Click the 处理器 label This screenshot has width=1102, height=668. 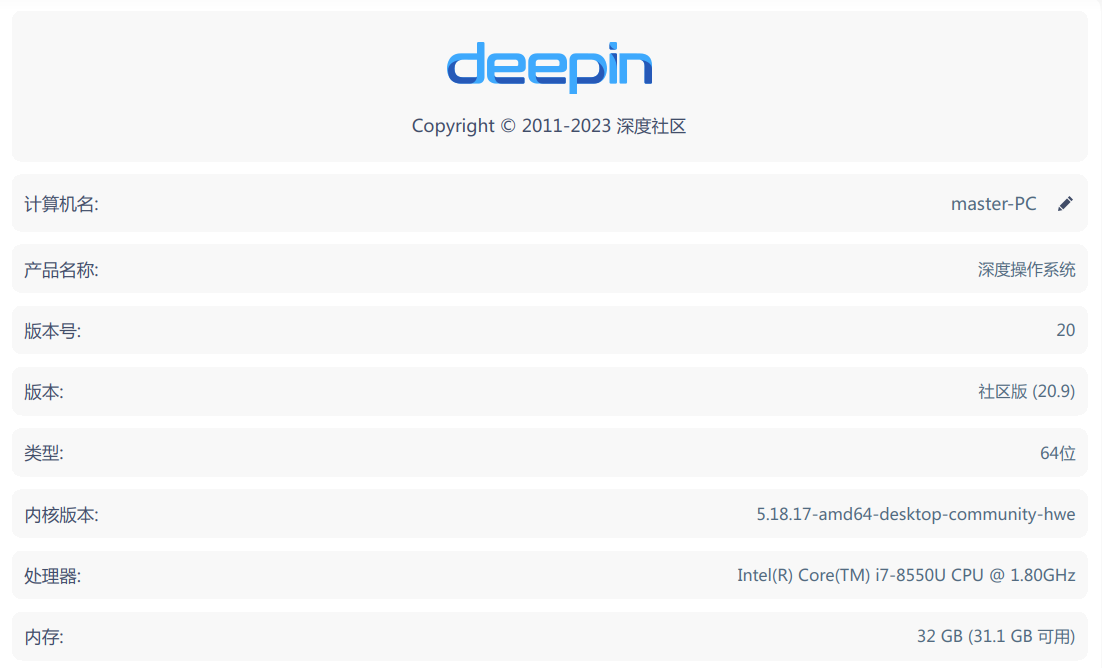coord(53,576)
